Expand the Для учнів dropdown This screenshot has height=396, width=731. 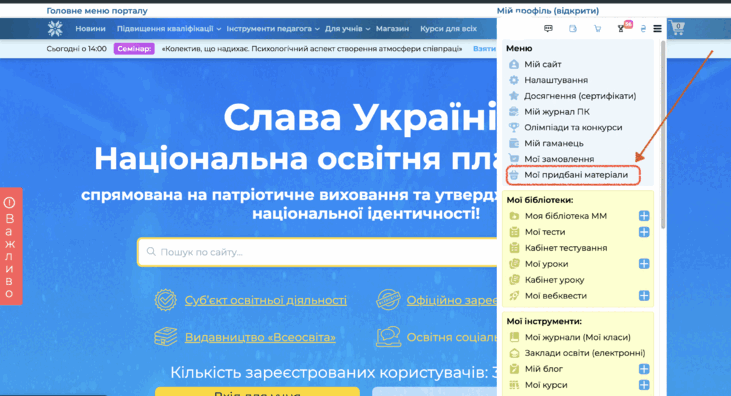coord(347,29)
